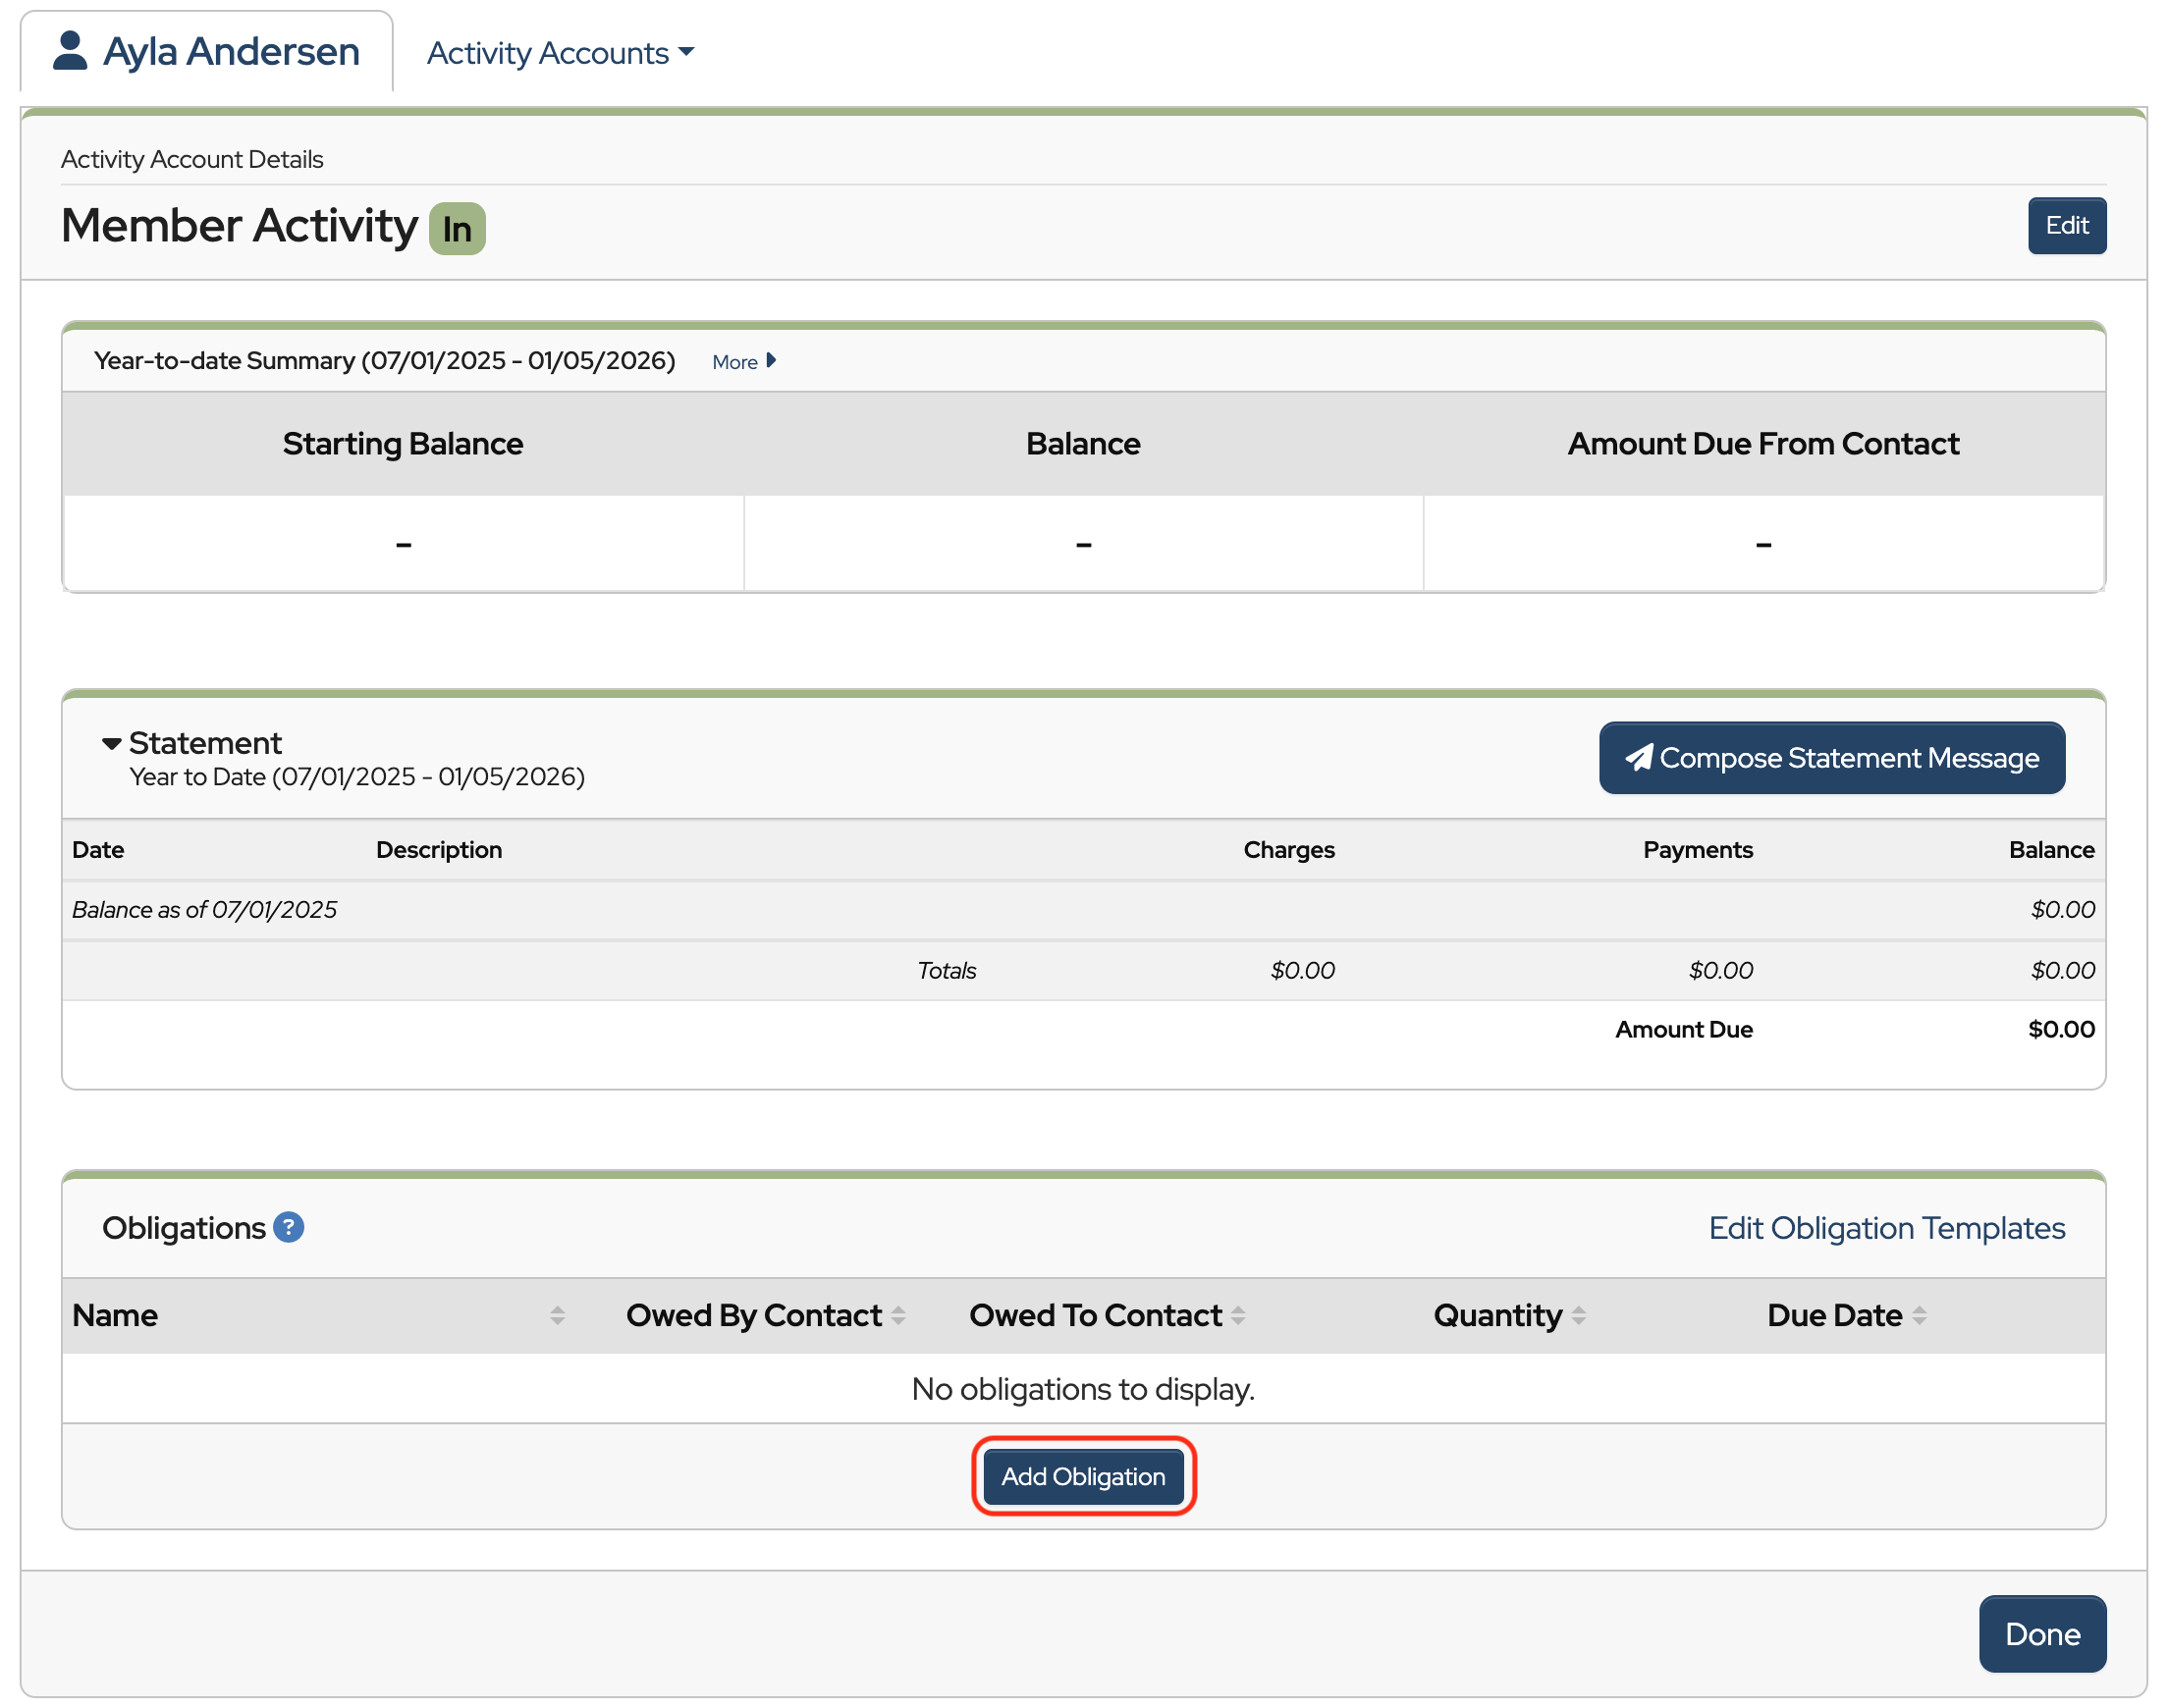Collapse the Statement section triangle

pyautogui.click(x=111, y=743)
